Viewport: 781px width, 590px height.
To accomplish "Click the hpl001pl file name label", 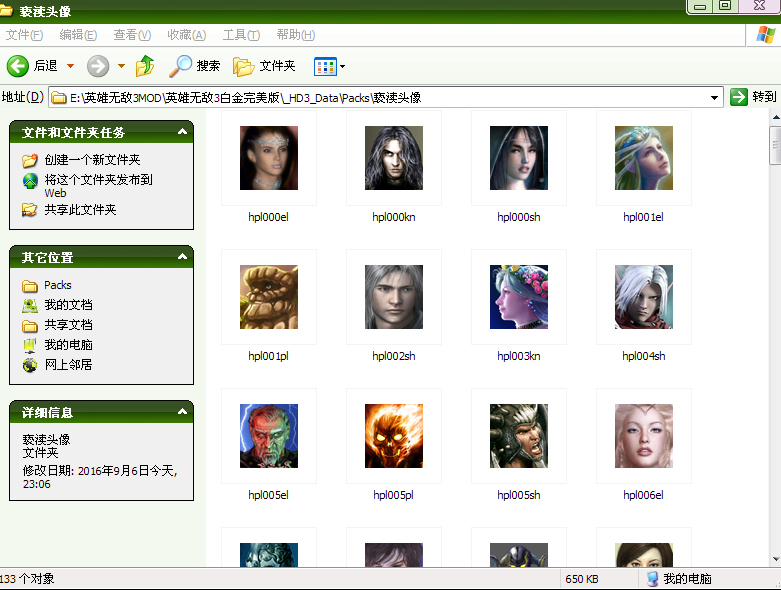I will click(x=268, y=356).
